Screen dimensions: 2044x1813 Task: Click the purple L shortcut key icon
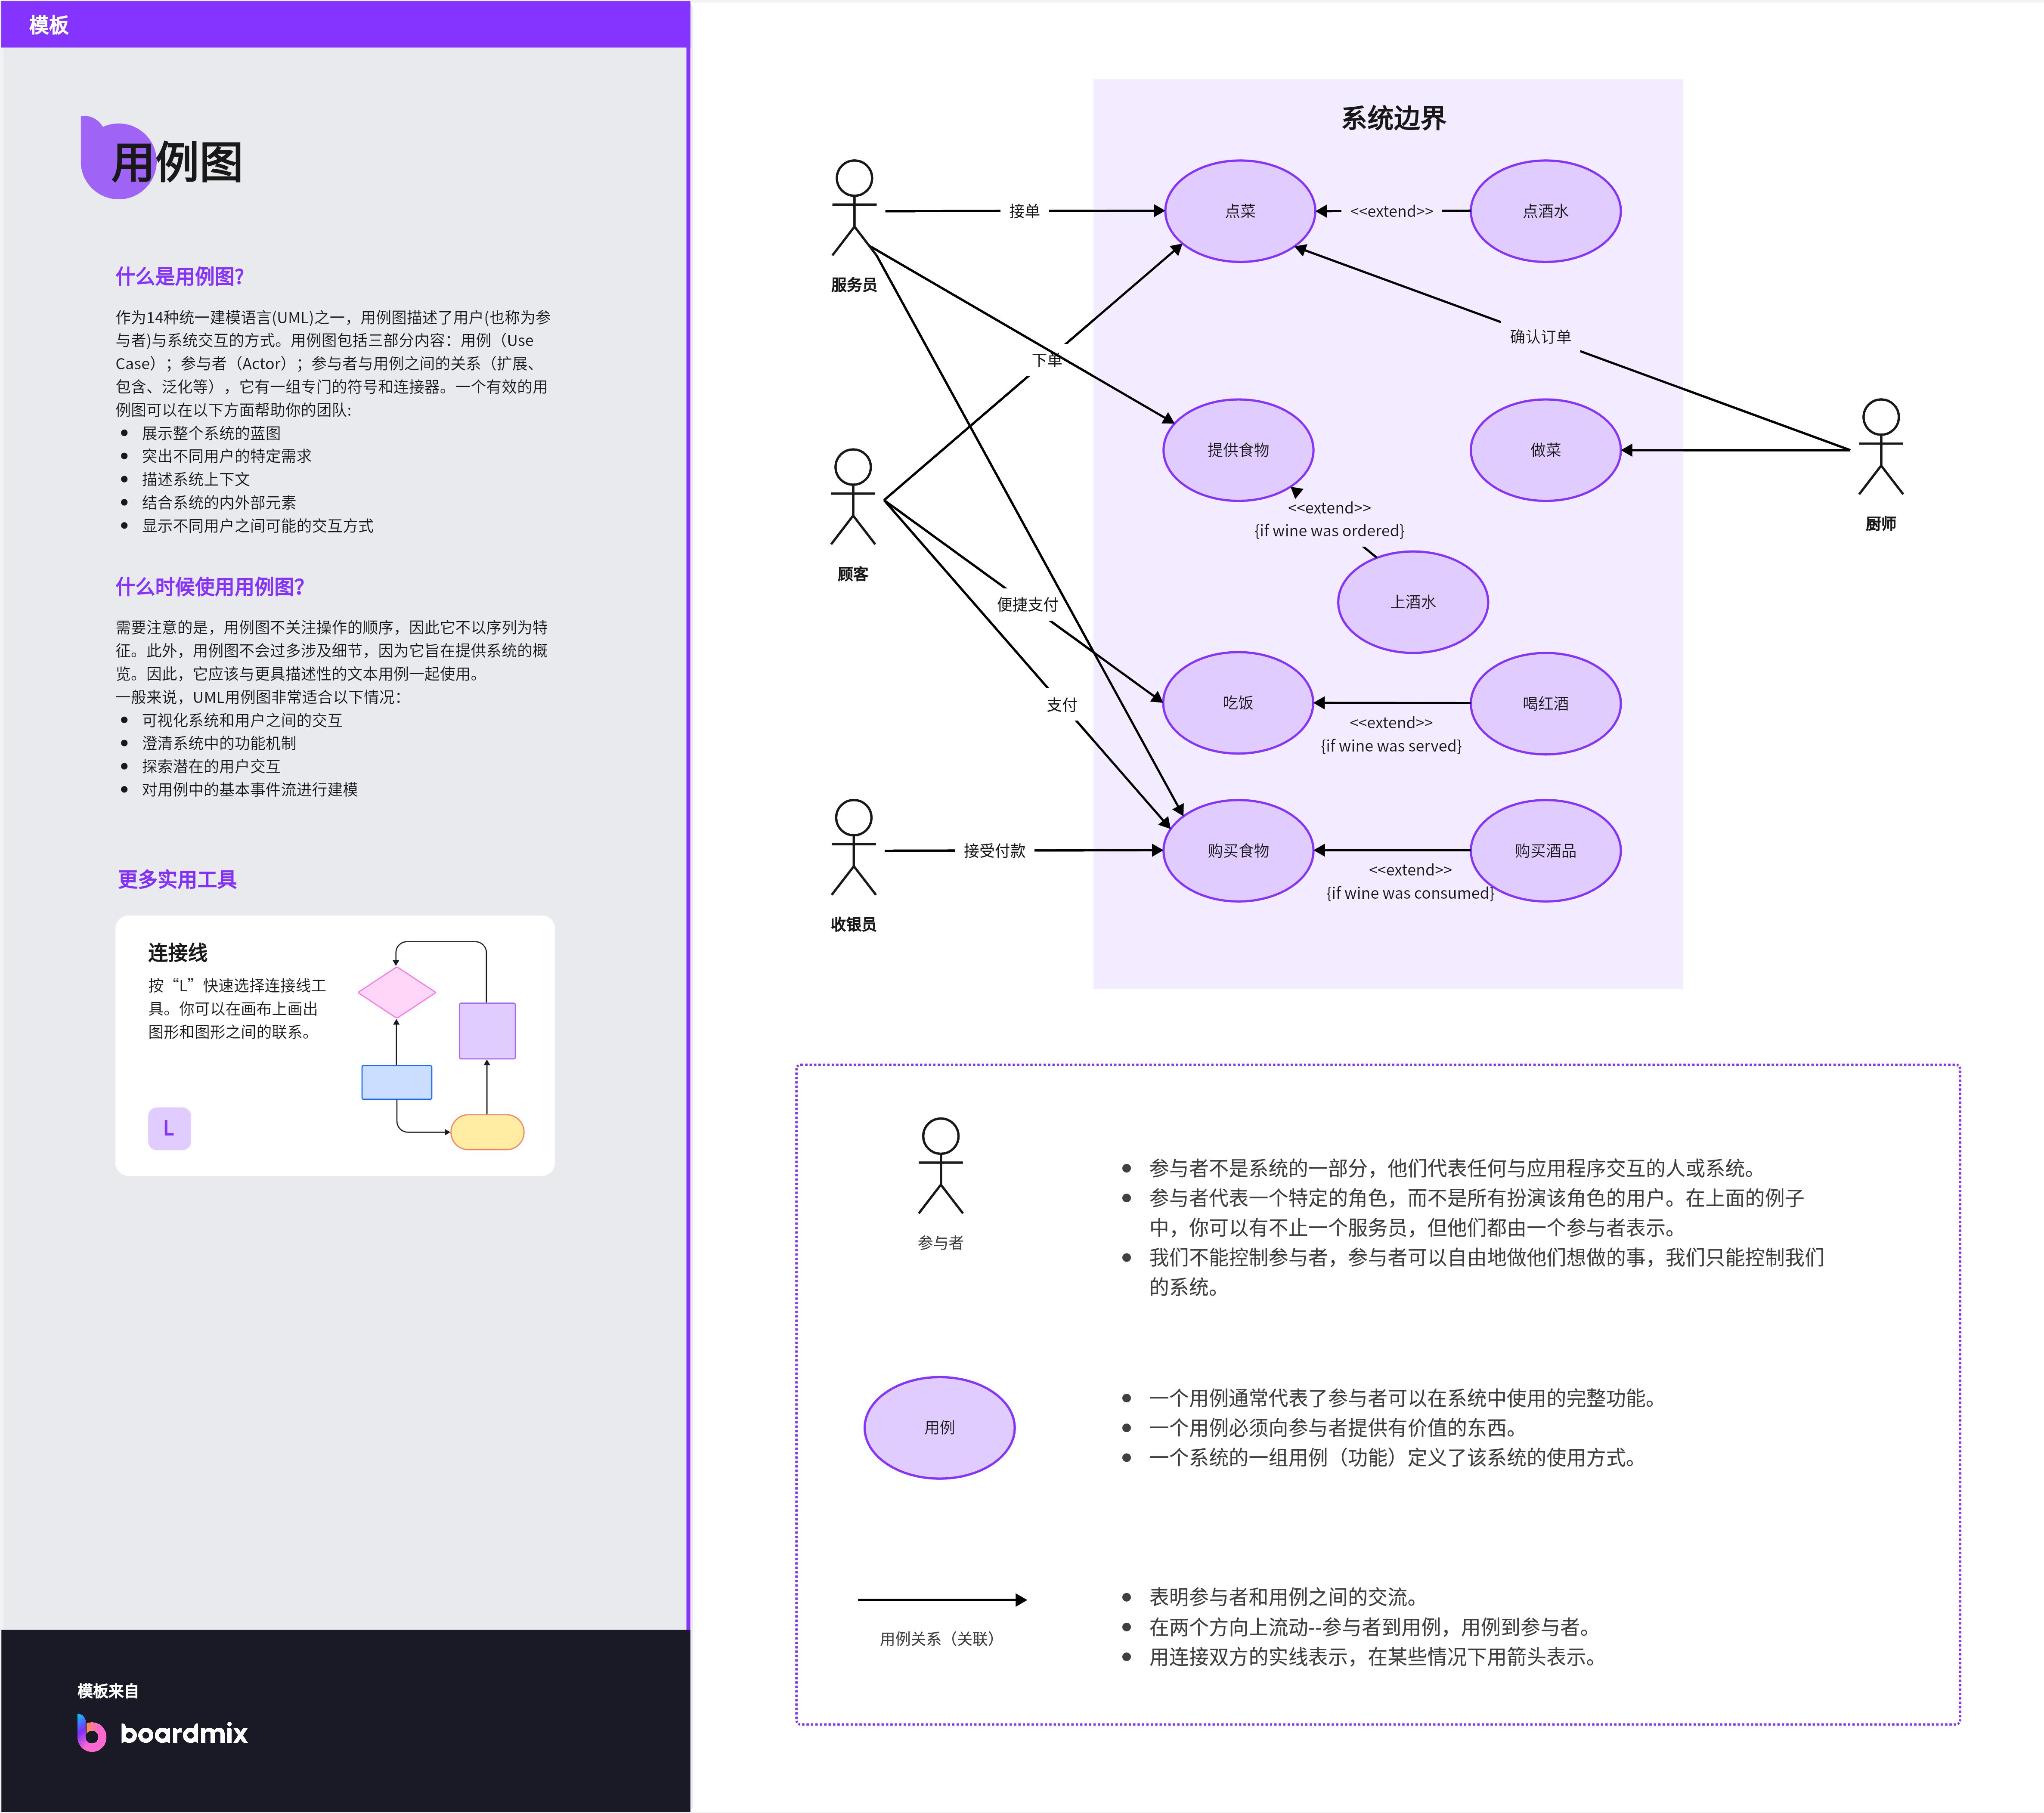click(x=169, y=1128)
